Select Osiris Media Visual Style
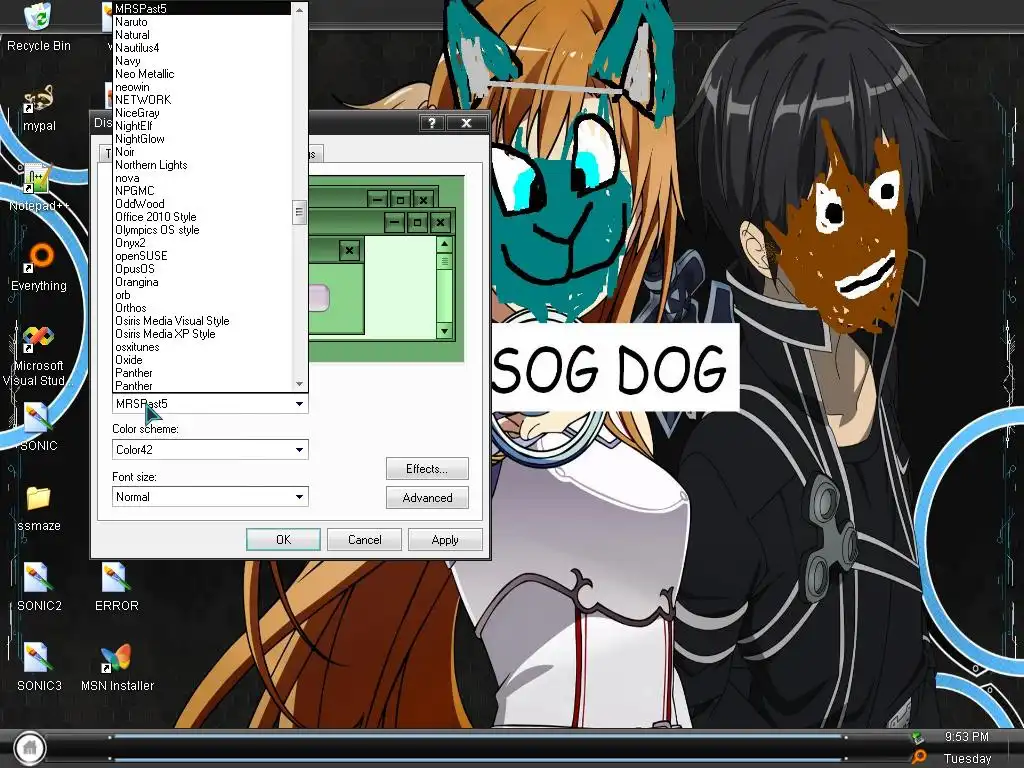Viewport: 1024px width, 768px height. [202, 321]
